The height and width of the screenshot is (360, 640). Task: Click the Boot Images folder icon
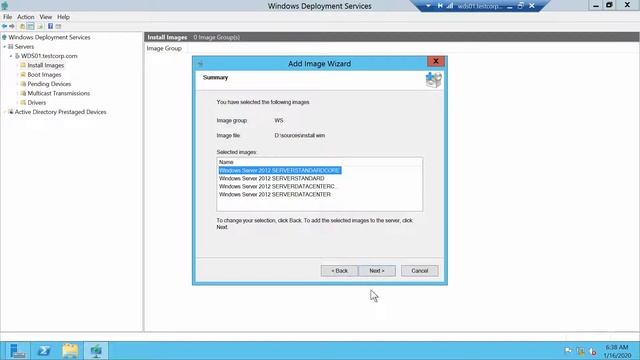click(23, 75)
